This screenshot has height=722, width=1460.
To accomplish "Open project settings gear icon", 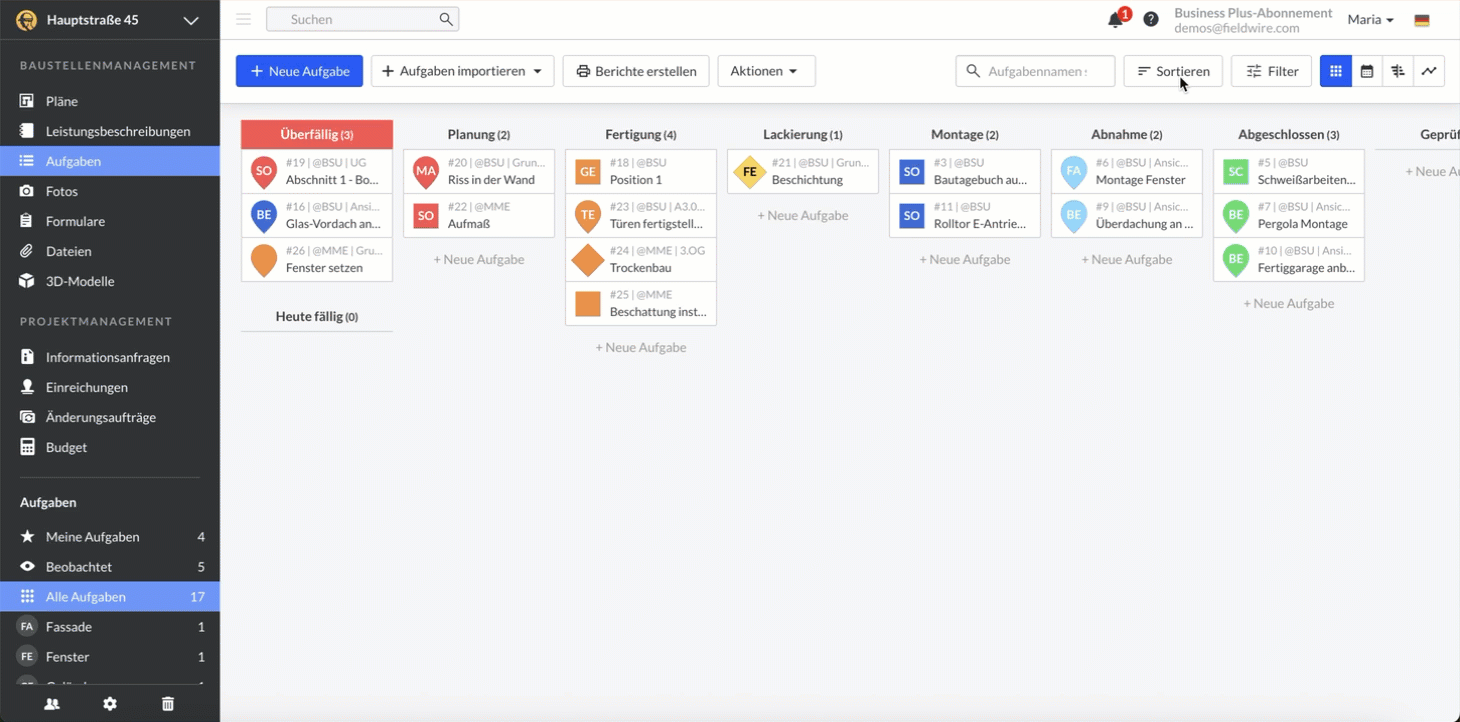I will click(110, 704).
